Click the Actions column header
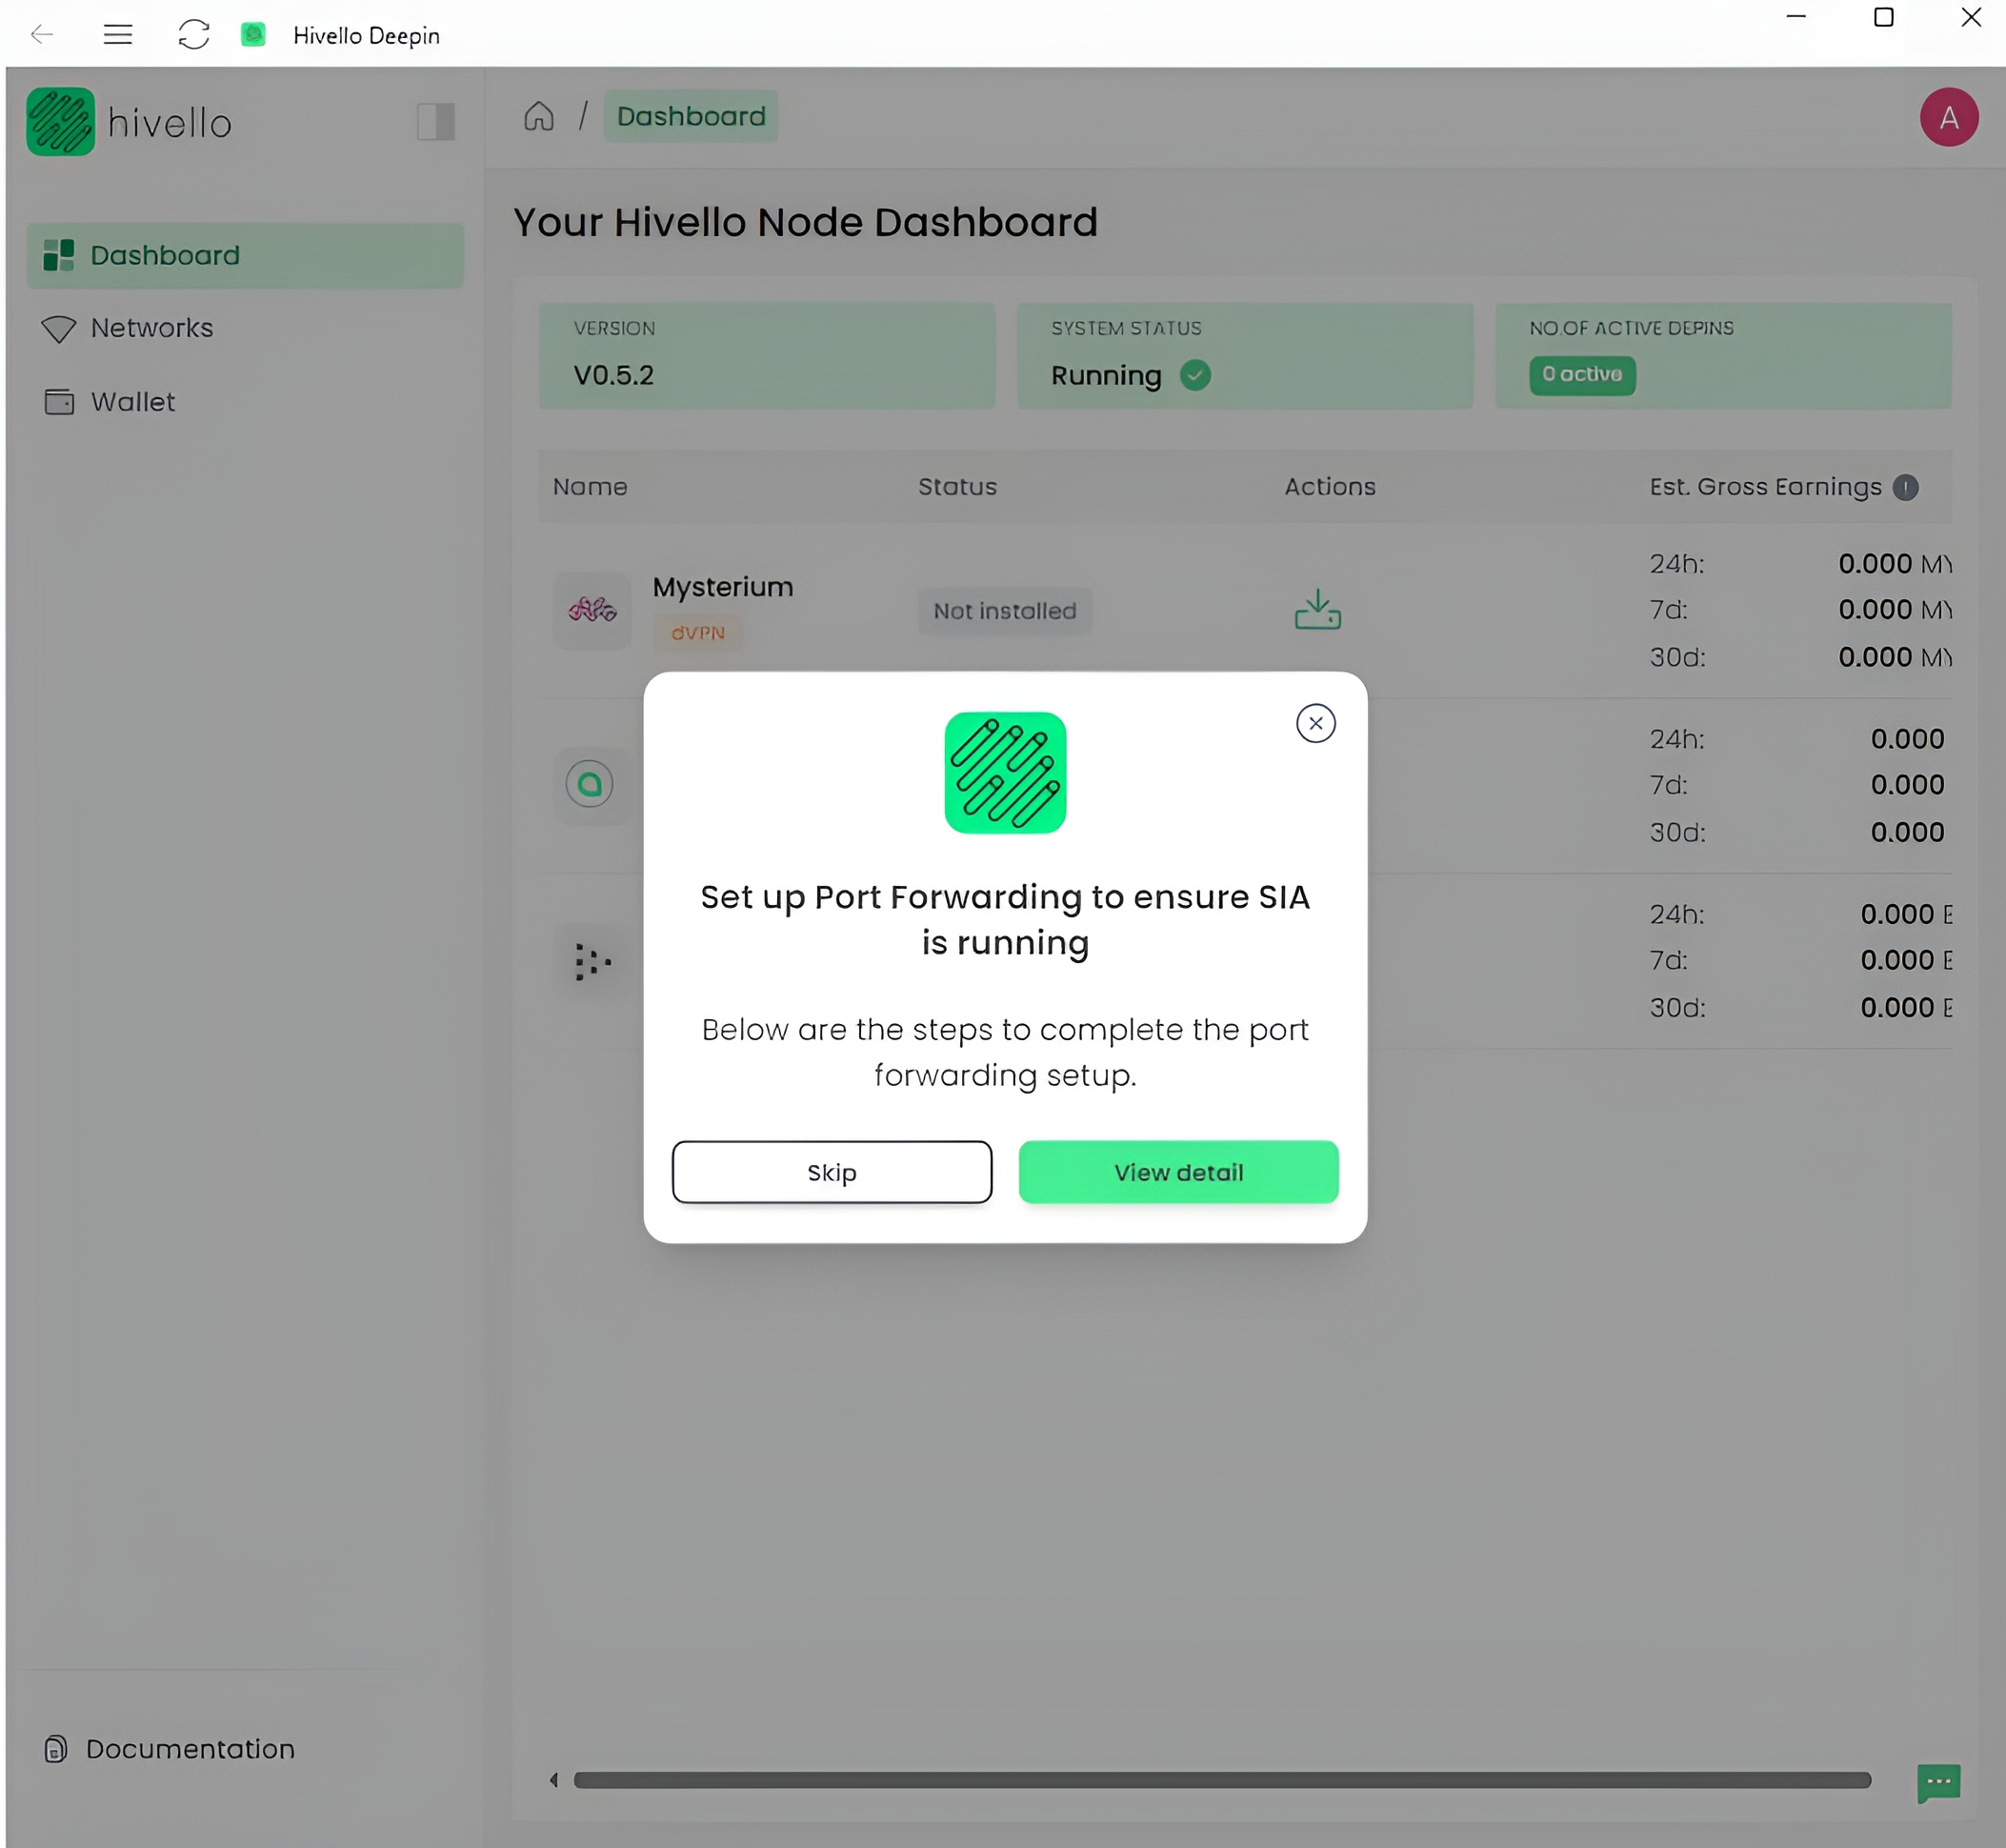 [1330, 487]
